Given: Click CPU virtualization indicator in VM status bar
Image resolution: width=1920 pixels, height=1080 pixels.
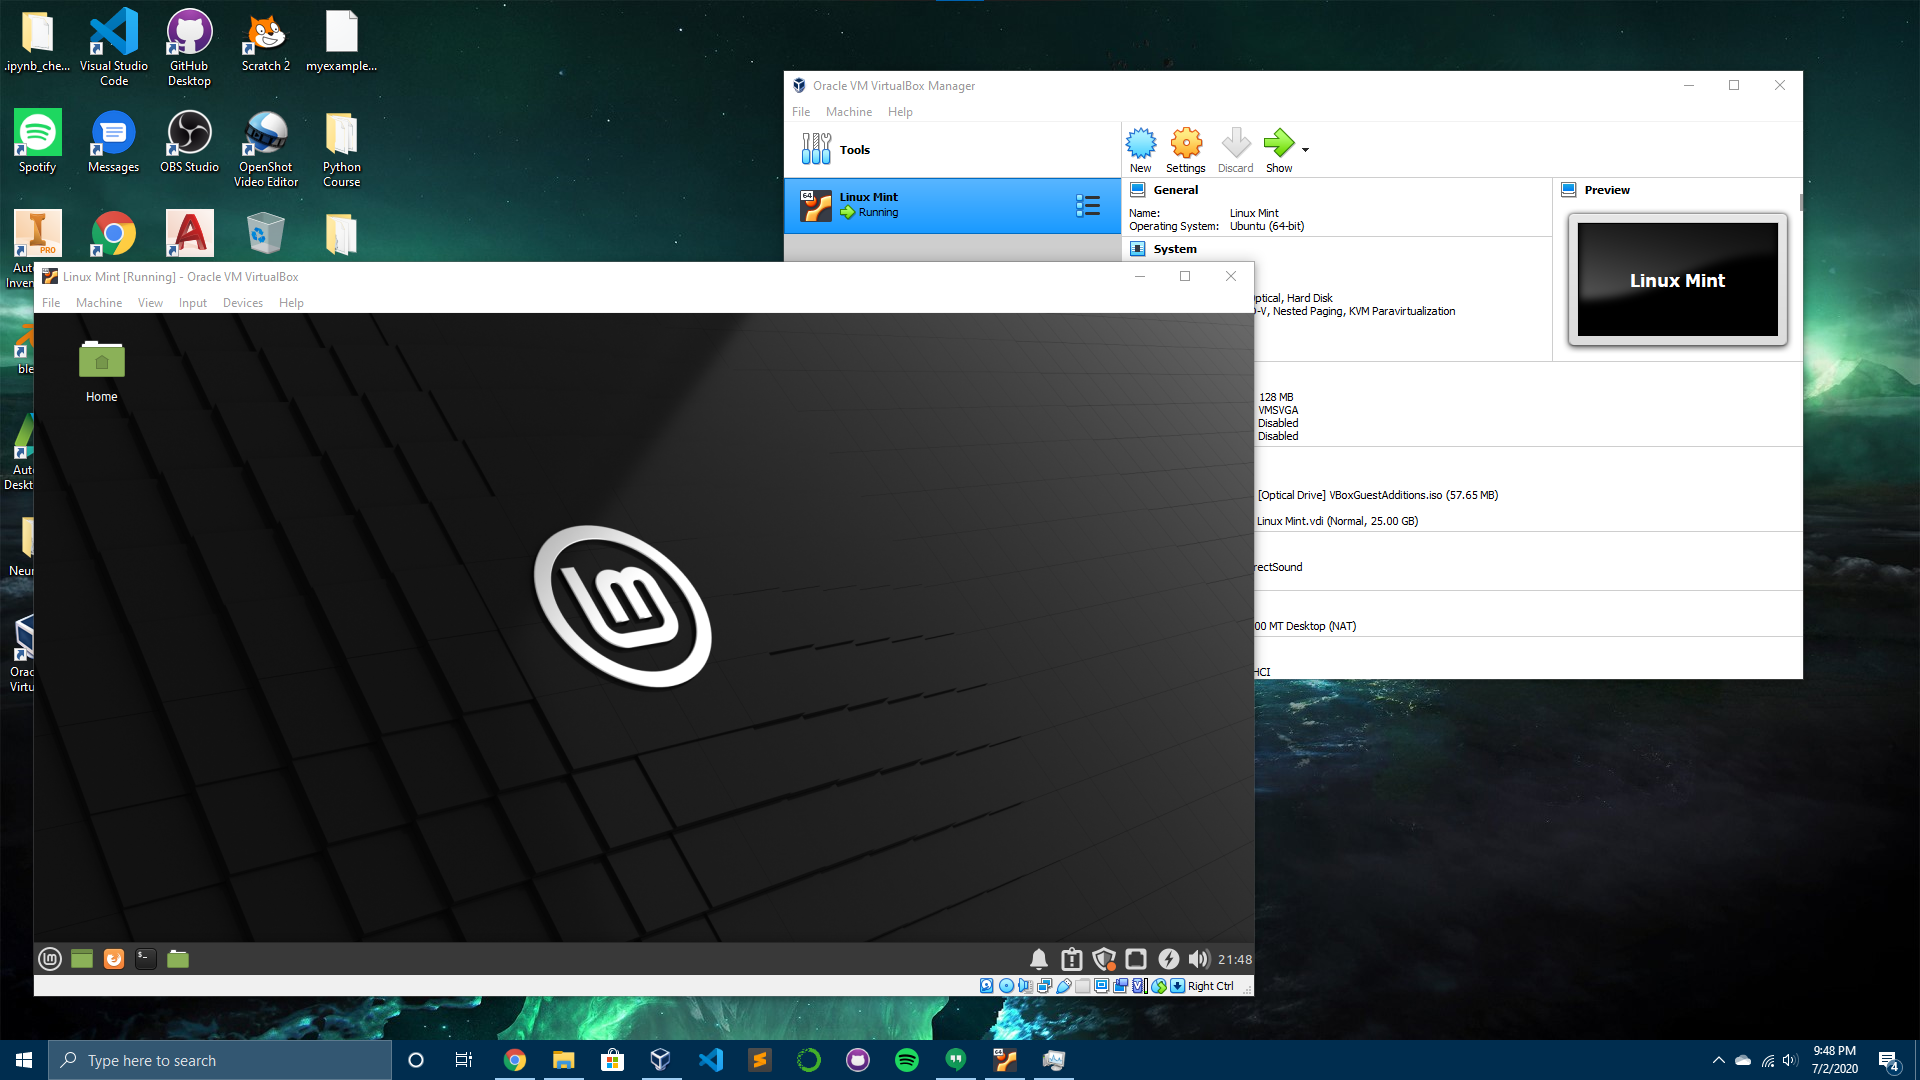Looking at the screenshot, I should click(1139, 986).
